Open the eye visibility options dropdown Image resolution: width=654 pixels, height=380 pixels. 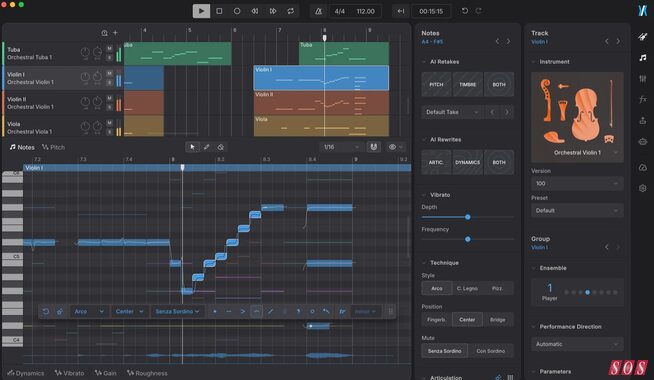(x=395, y=147)
